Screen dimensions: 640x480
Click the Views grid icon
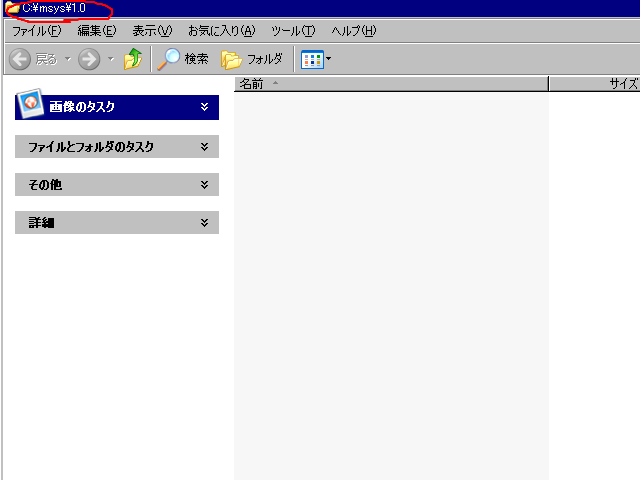[312, 60]
